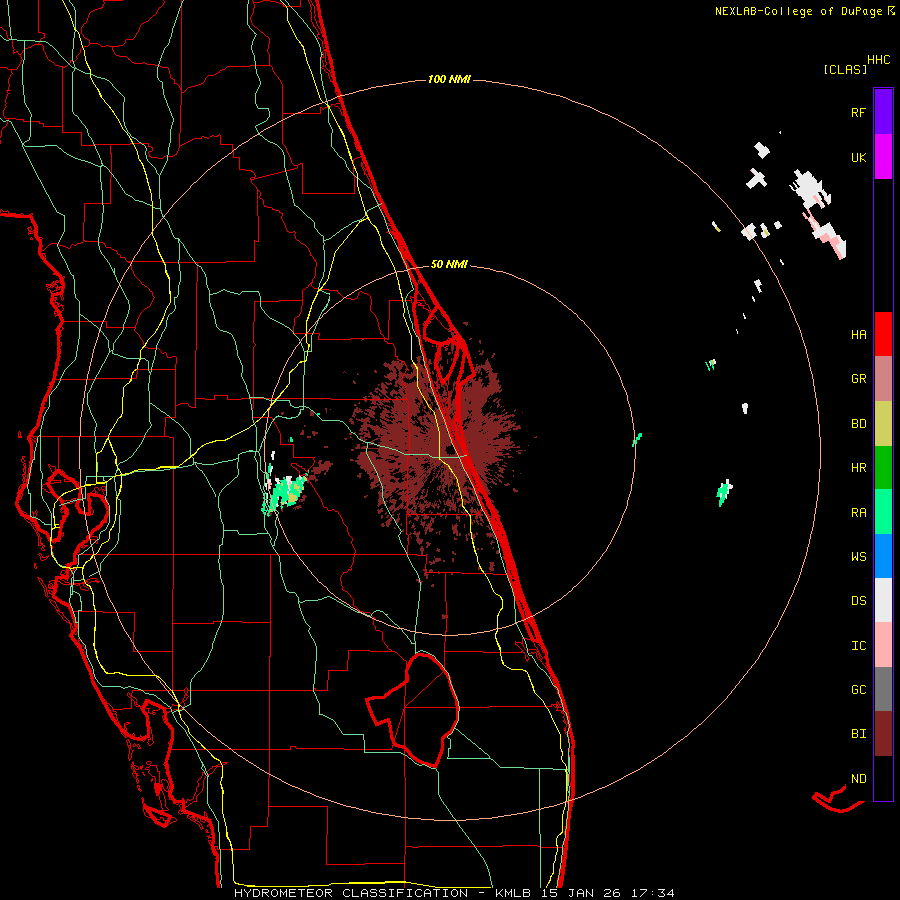Click the BD legend label

pos(858,424)
